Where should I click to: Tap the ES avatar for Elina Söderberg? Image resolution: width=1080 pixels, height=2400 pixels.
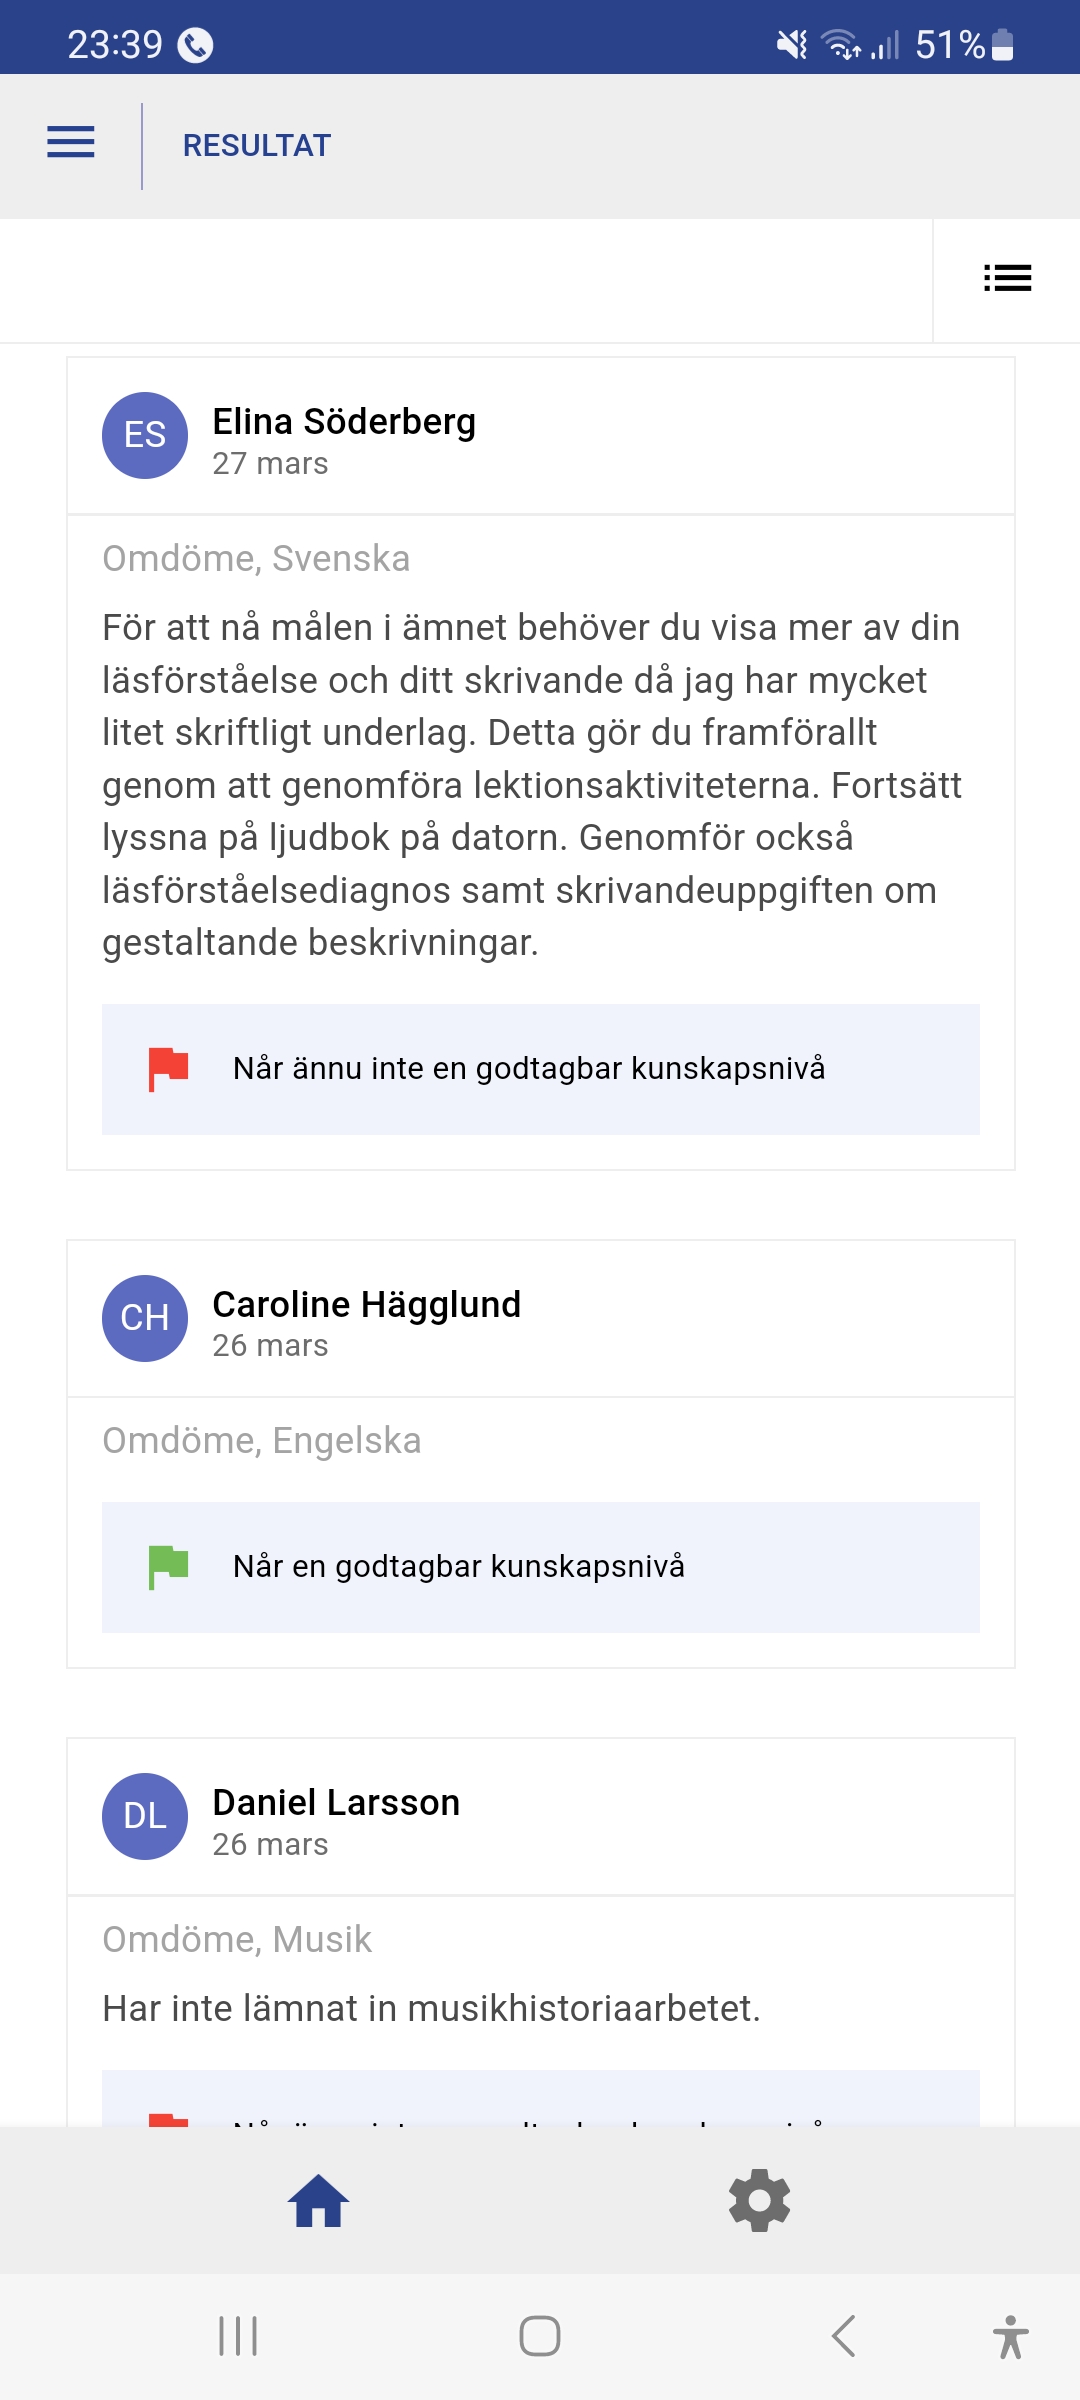[145, 435]
